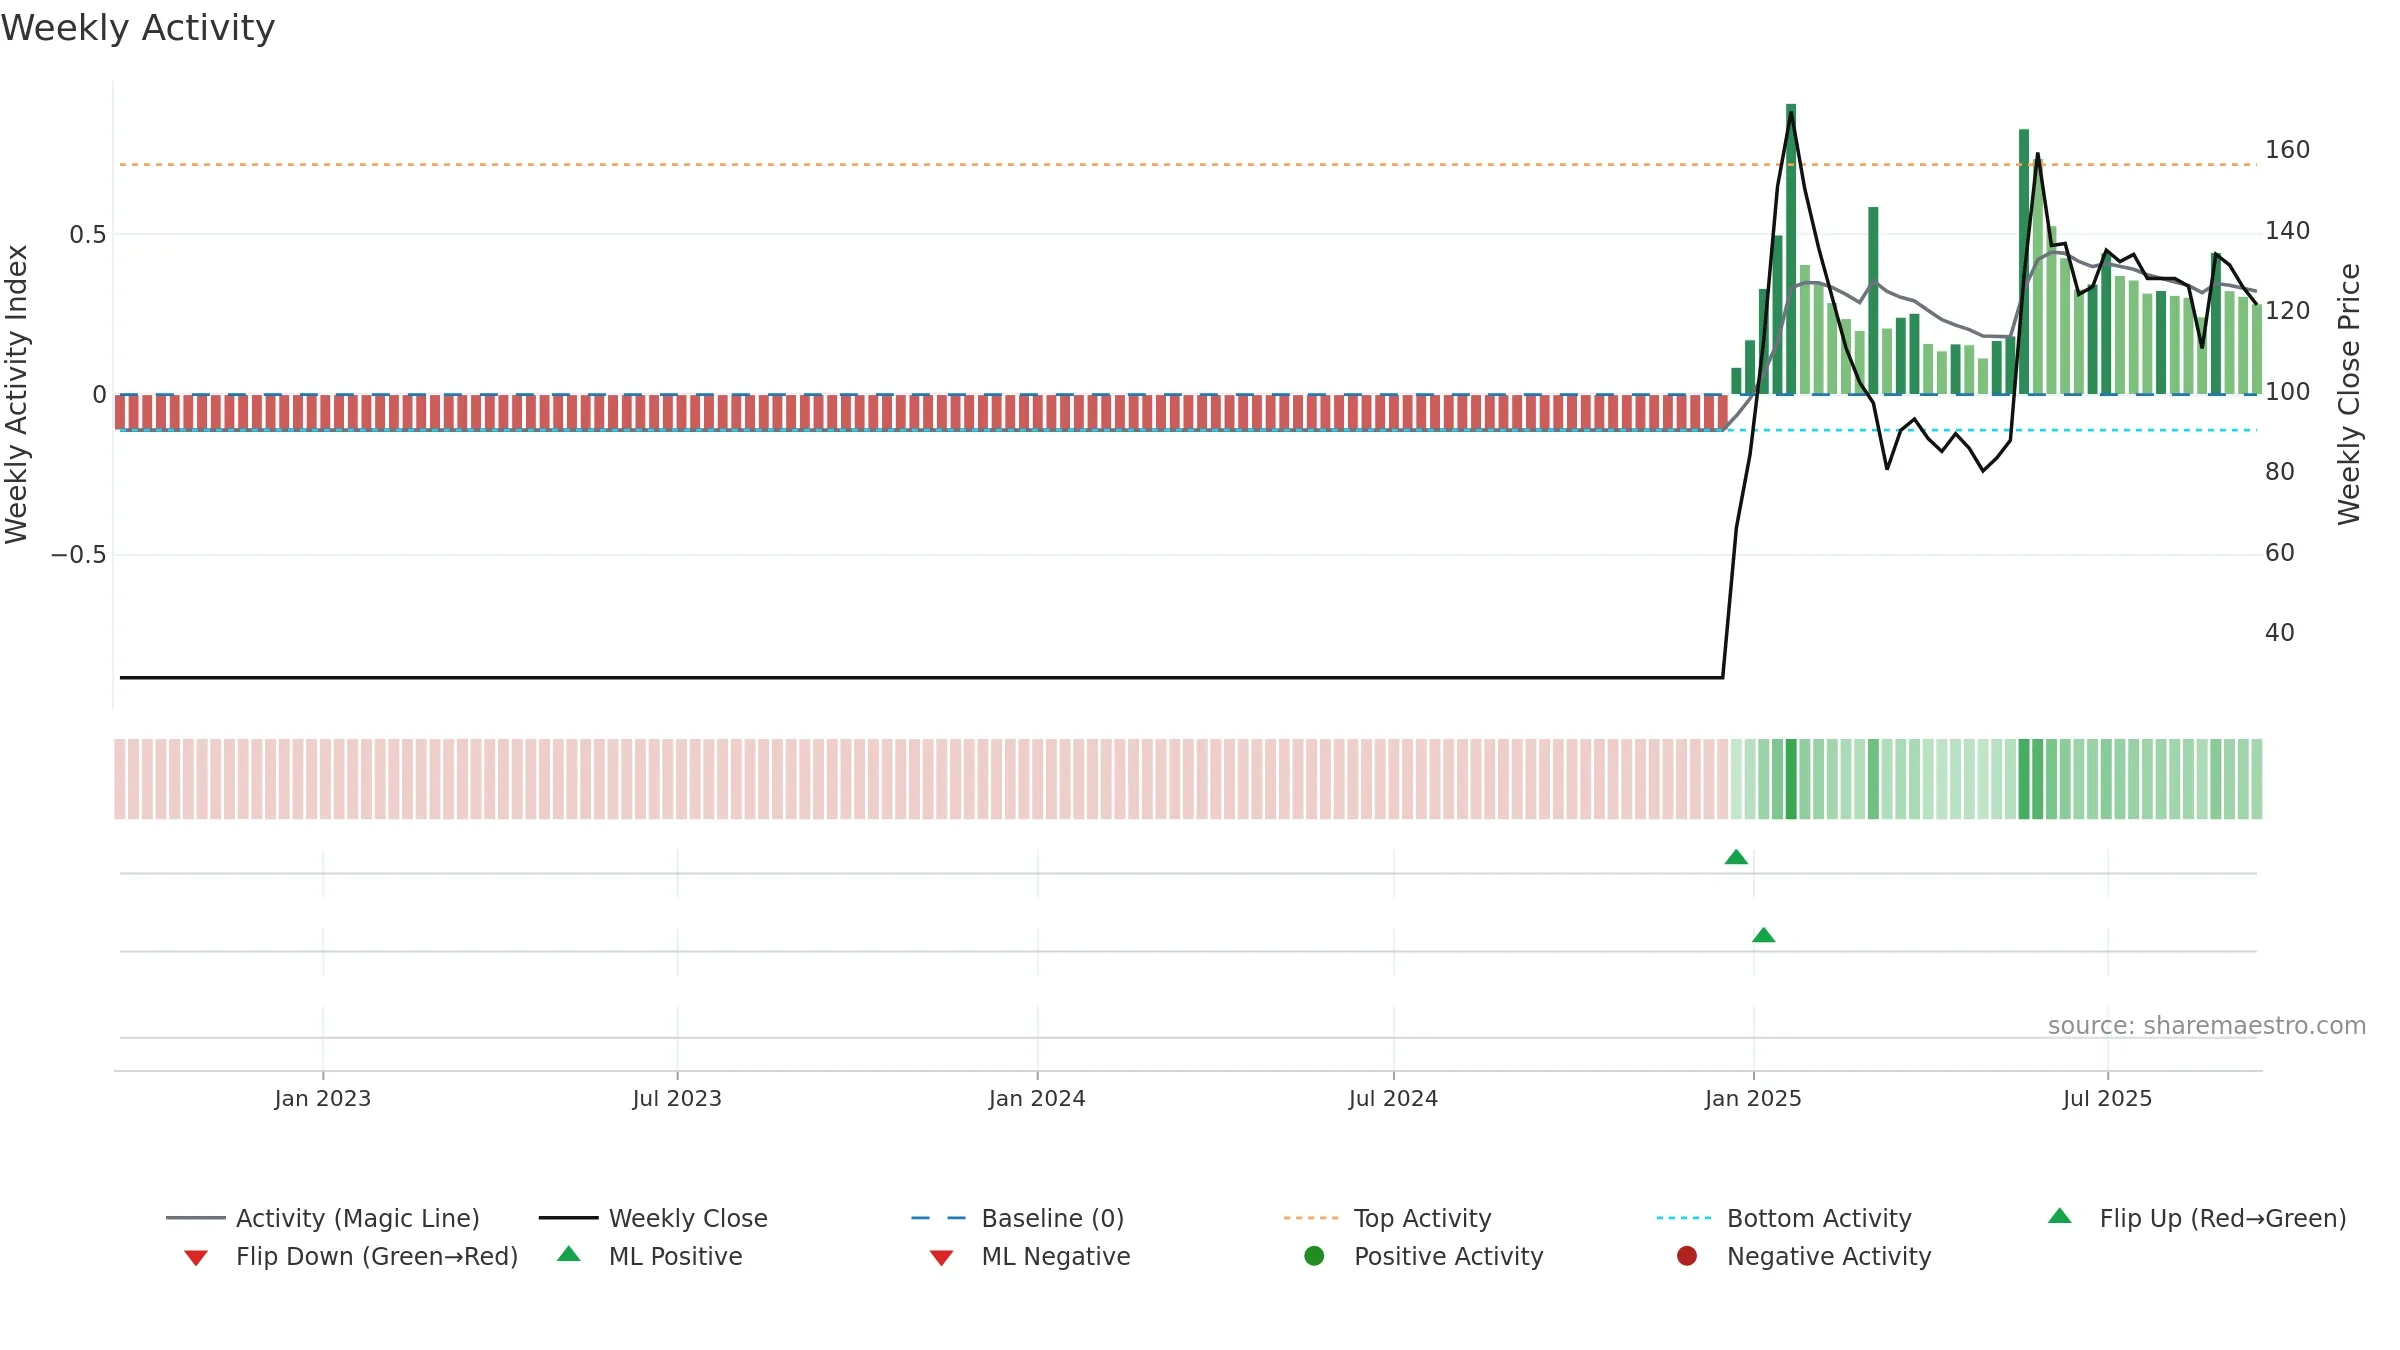2400x1350 pixels.
Task: Toggle Weekly Close legend entry
Action: [x=653, y=1218]
